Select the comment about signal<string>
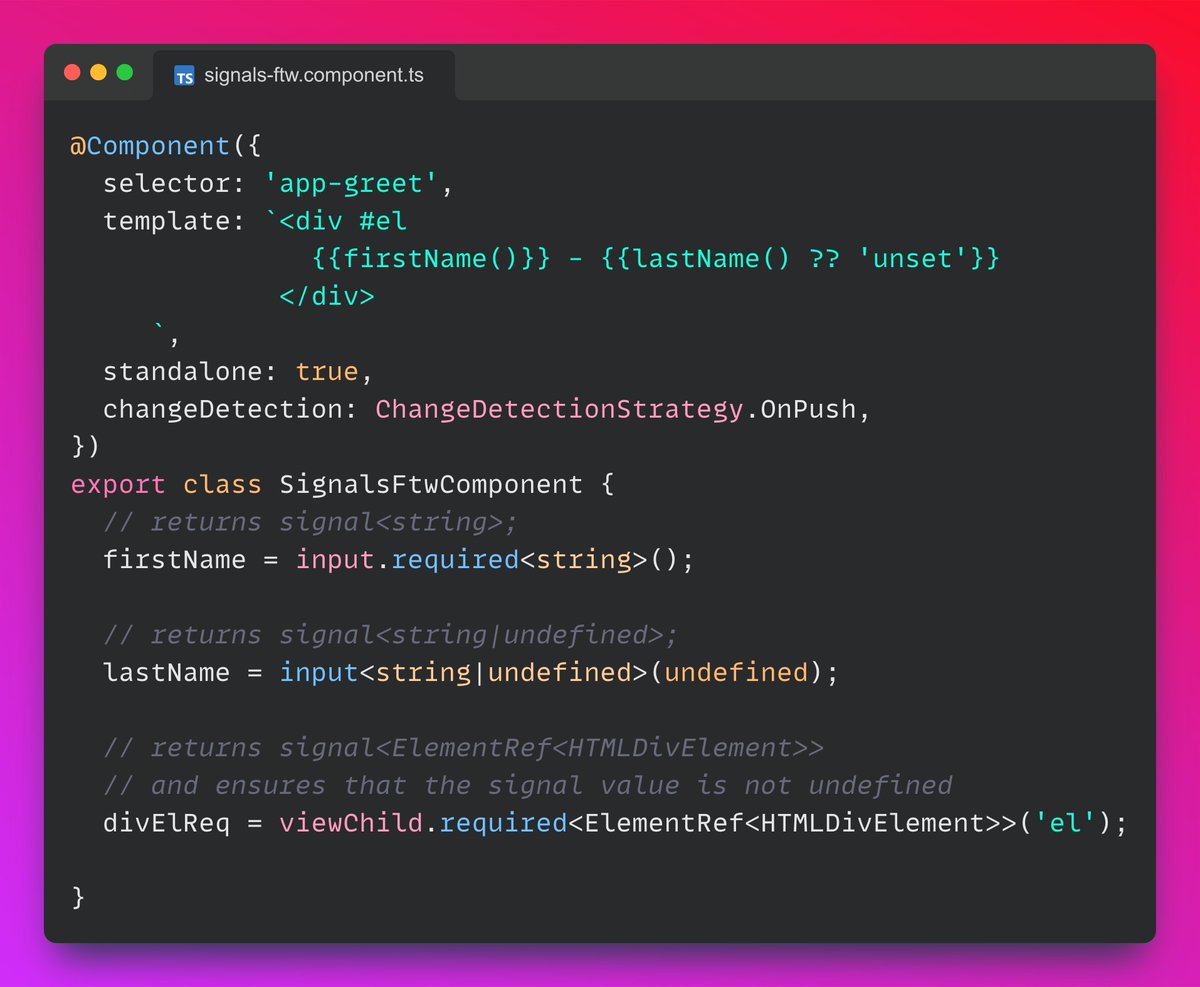The width and height of the screenshot is (1200, 987). tap(310, 522)
